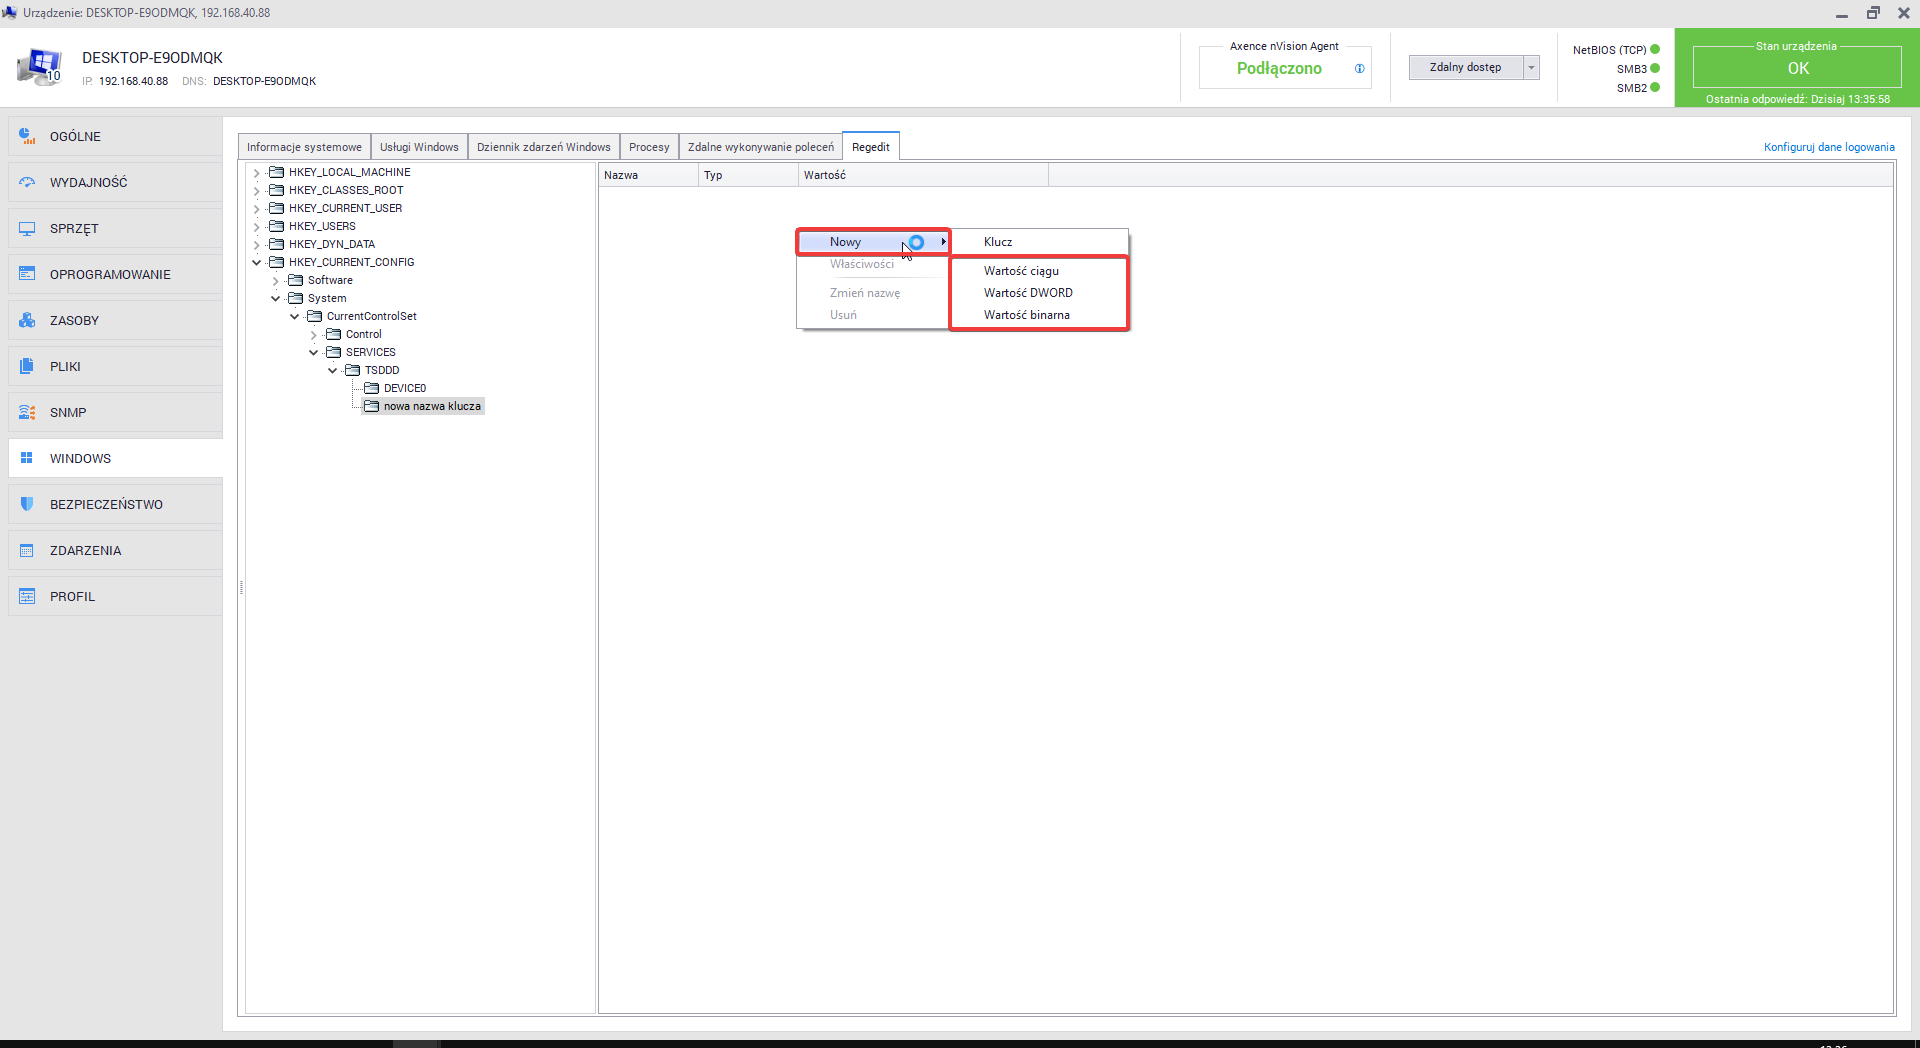This screenshot has width=1920, height=1048.
Task: Click the agent info icon next to Podłączono
Action: [x=1359, y=69]
